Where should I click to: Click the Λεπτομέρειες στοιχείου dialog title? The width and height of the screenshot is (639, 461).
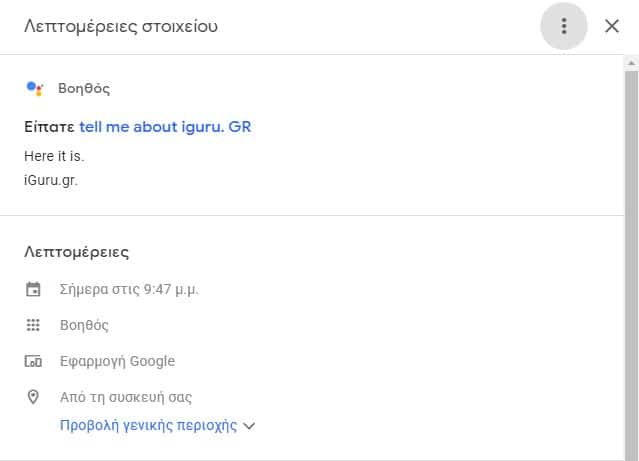pos(121,26)
